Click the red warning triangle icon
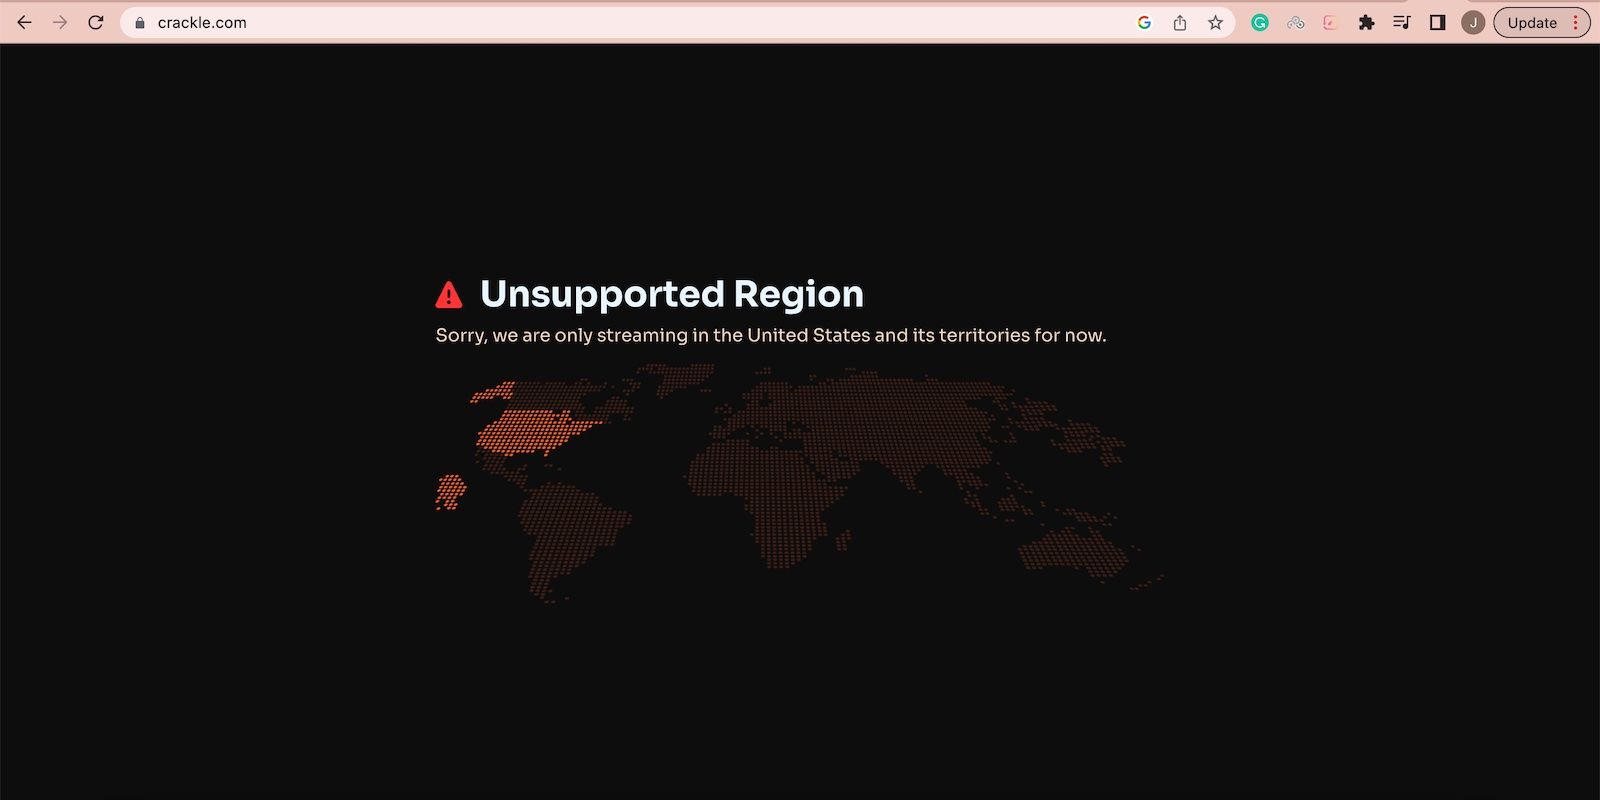The height and width of the screenshot is (800, 1600). [449, 295]
